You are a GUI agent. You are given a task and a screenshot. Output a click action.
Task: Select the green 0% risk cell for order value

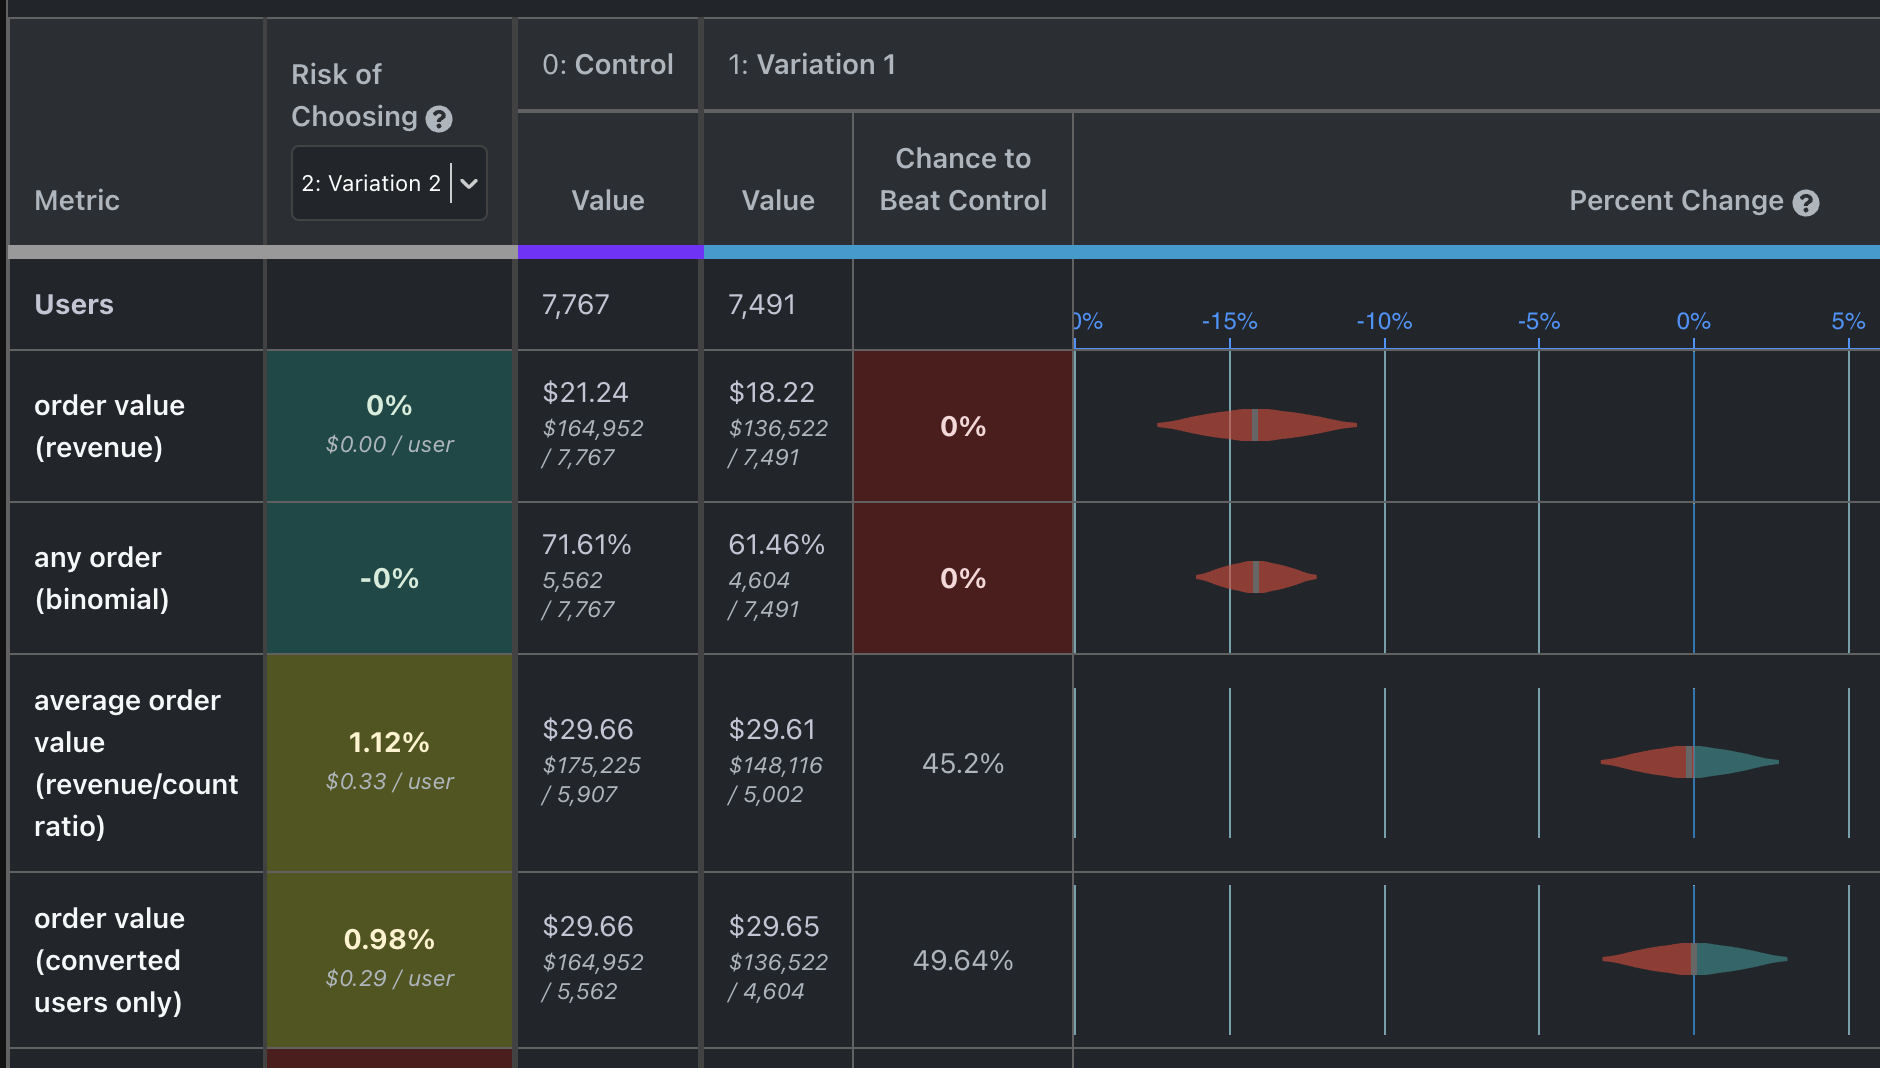pyautogui.click(x=388, y=425)
